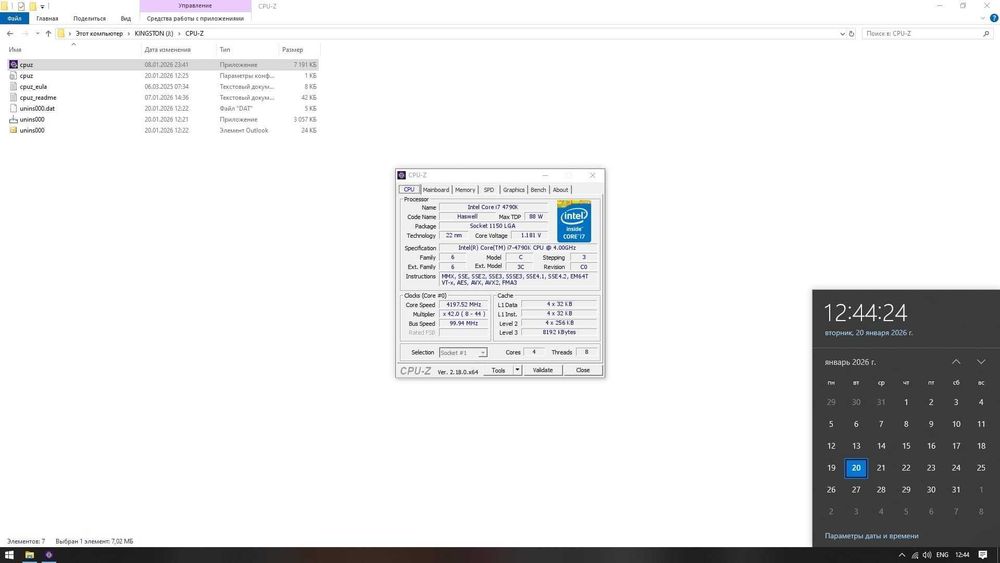The image size is (1000, 563).
Task: Click the search magnifier icon in Explorer
Action: coord(986,33)
